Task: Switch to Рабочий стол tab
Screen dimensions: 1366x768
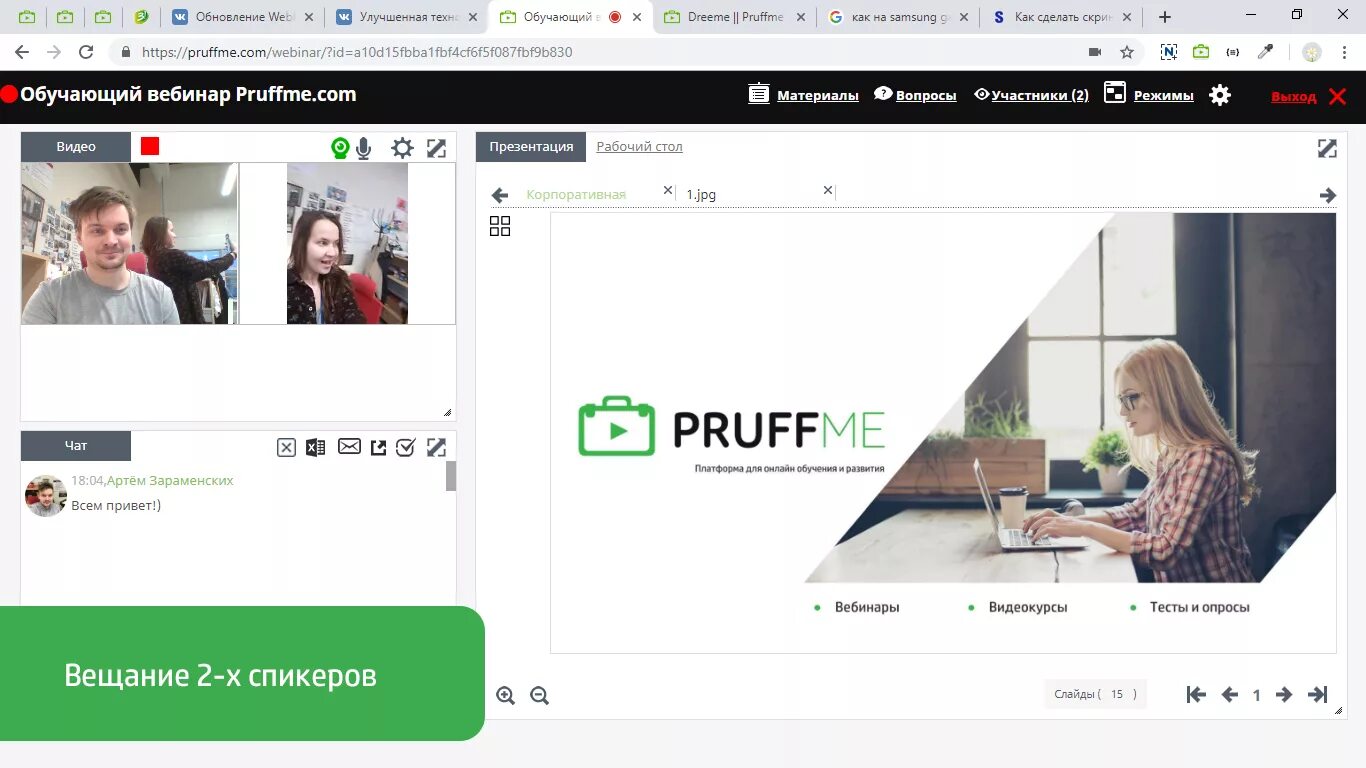Action: (x=639, y=146)
